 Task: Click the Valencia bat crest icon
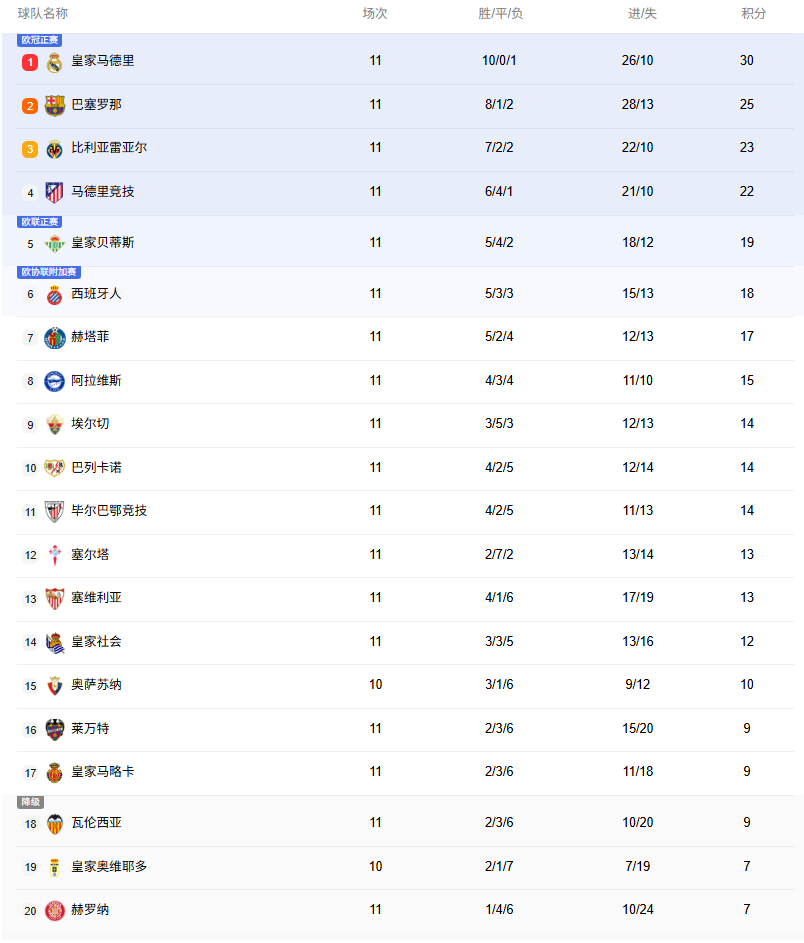[x=55, y=823]
